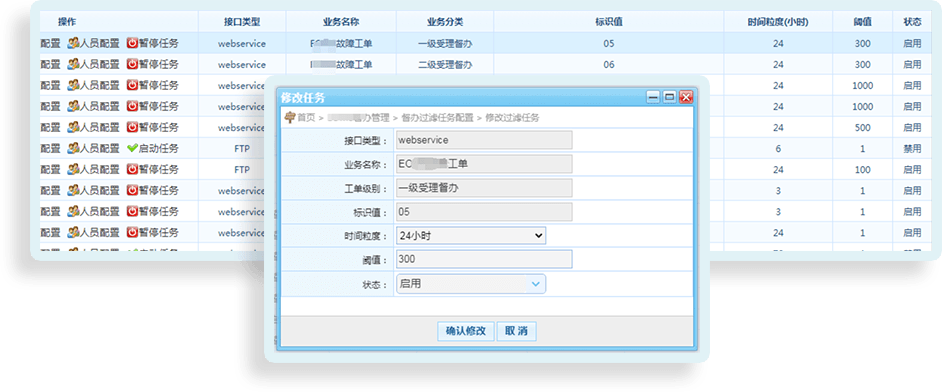Open the 时间粒度 24小时 dropdown
The height and width of the screenshot is (392, 942).
(x=471, y=236)
